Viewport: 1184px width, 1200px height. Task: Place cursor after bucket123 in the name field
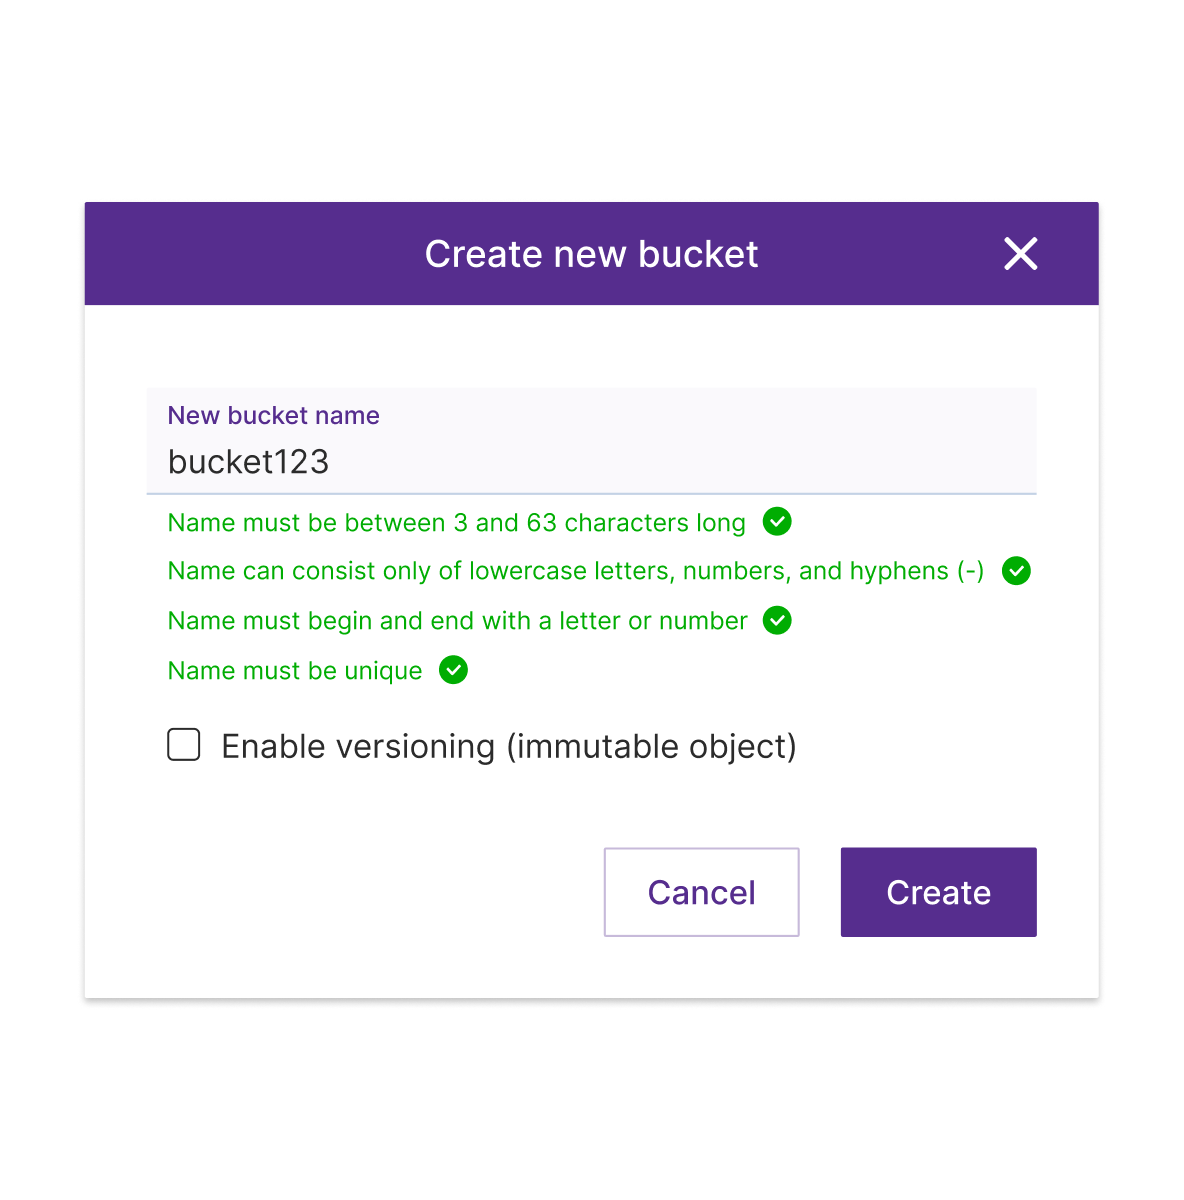coord(332,462)
